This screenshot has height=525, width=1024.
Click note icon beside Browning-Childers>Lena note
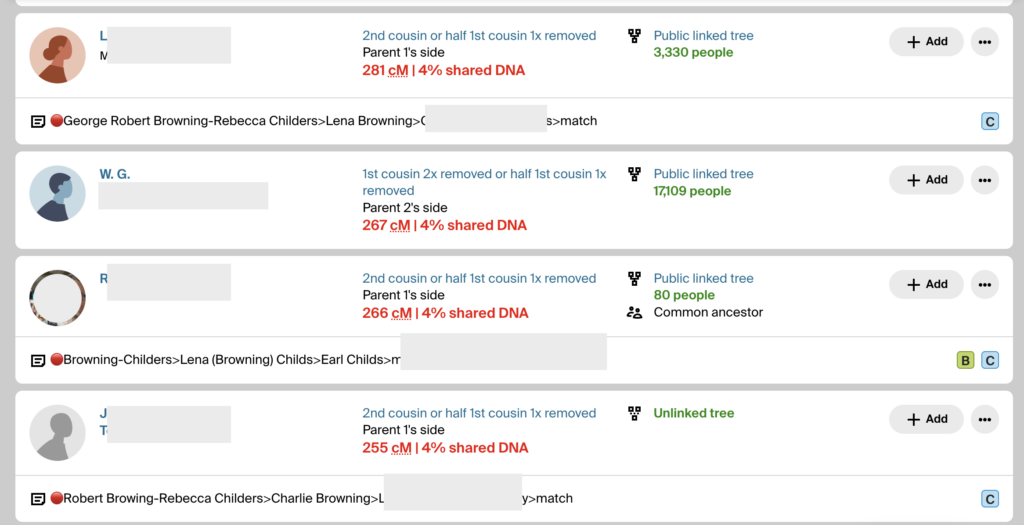coord(38,360)
